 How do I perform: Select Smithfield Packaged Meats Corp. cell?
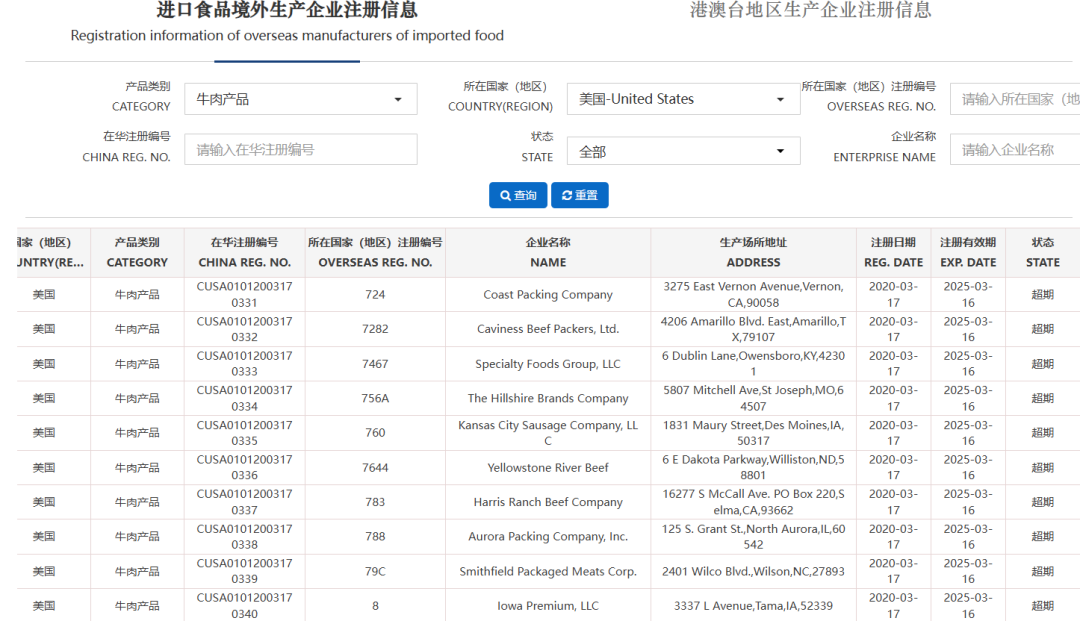coord(548,571)
